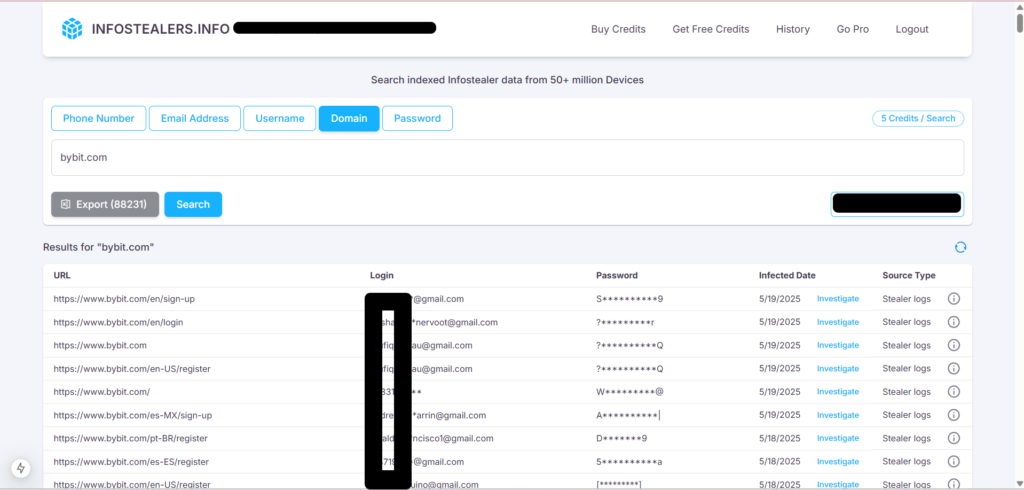The width and height of the screenshot is (1024, 490).
Task: Click Investigate for the en/login row
Action: click(838, 322)
